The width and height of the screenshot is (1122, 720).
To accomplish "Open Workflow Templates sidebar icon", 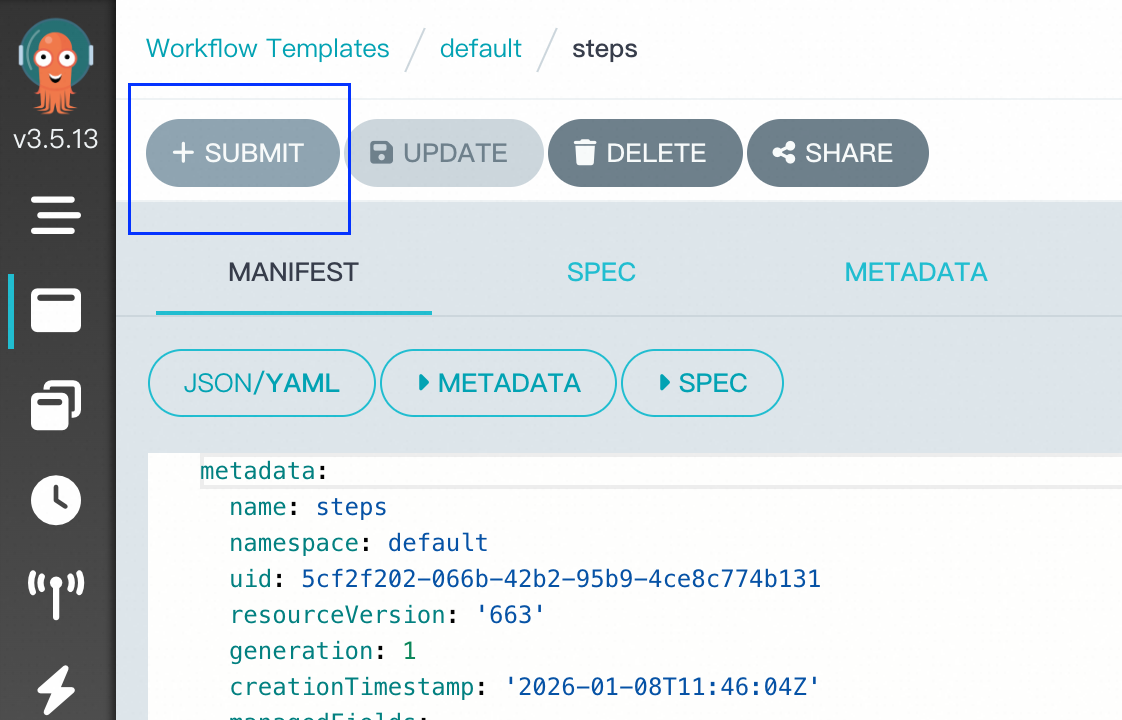I will tap(56, 311).
